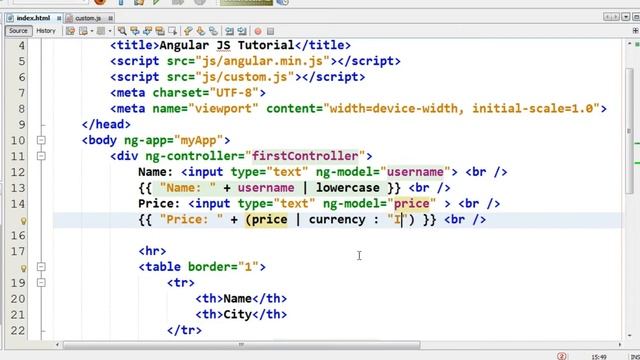Click the <hr> tag on line 17
The height and width of the screenshot is (360, 640).
click(152, 251)
